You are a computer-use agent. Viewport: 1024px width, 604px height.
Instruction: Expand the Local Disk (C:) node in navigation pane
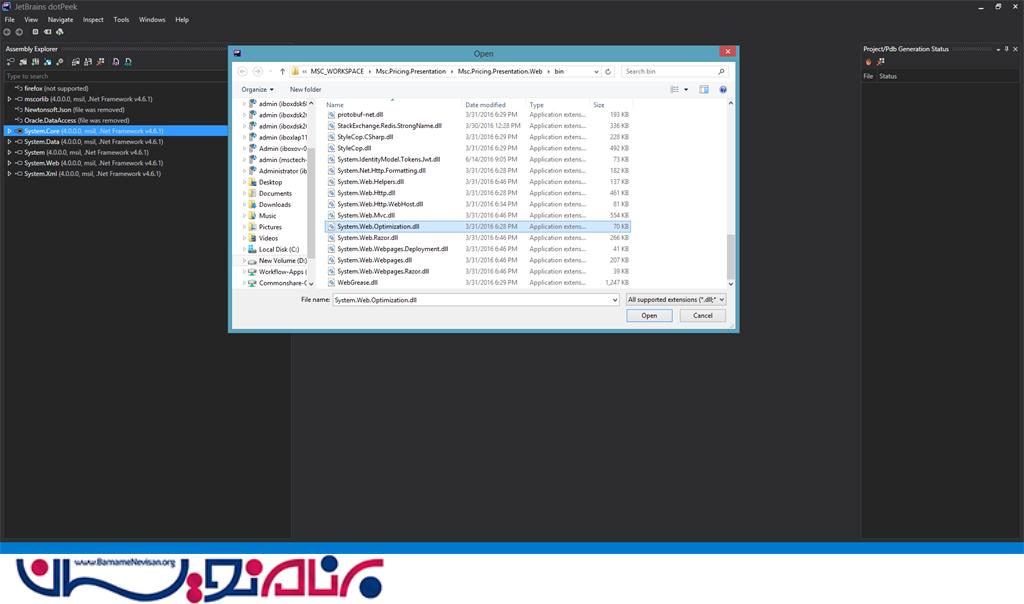click(244, 249)
